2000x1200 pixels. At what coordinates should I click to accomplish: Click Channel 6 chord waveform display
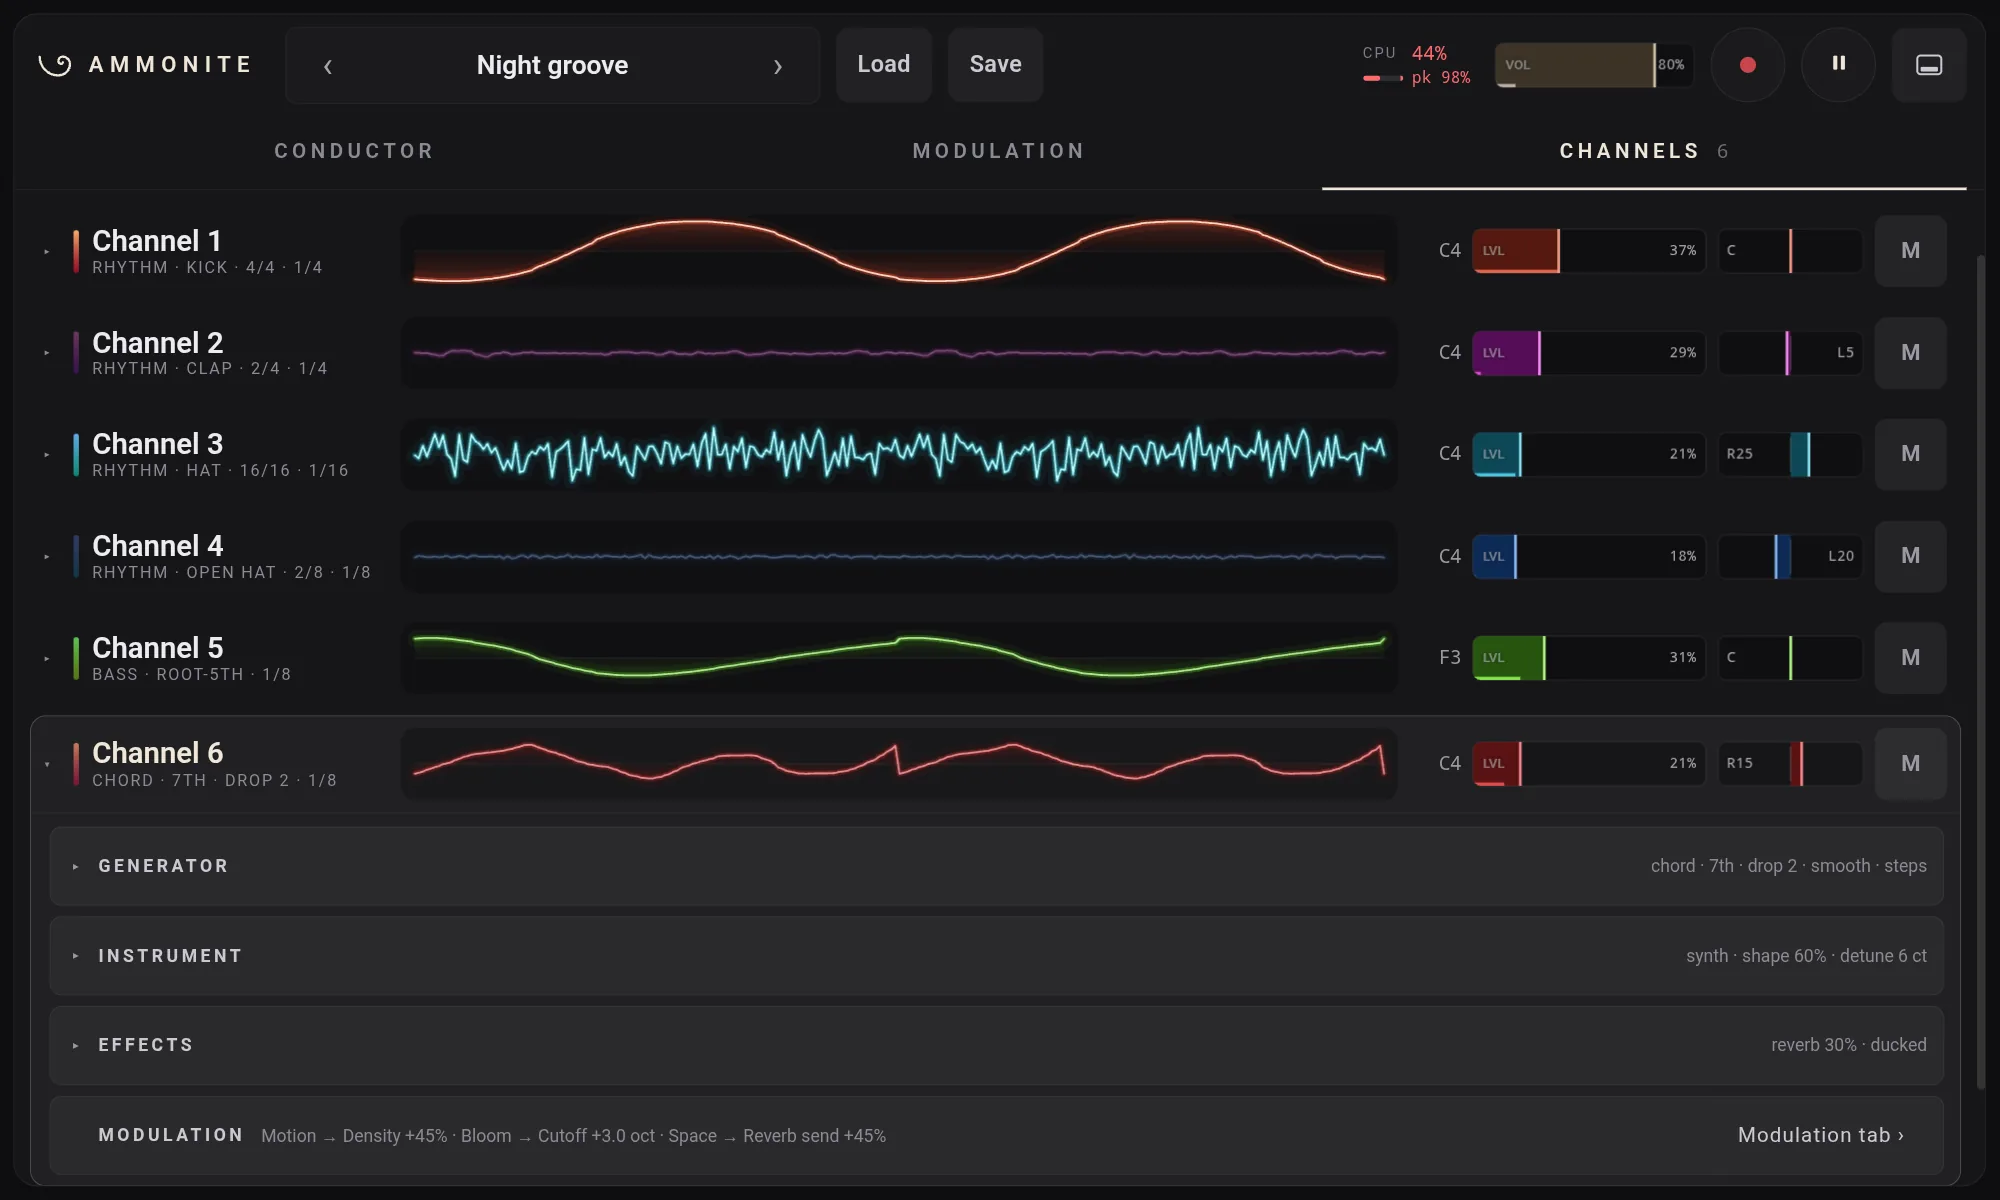coord(899,764)
